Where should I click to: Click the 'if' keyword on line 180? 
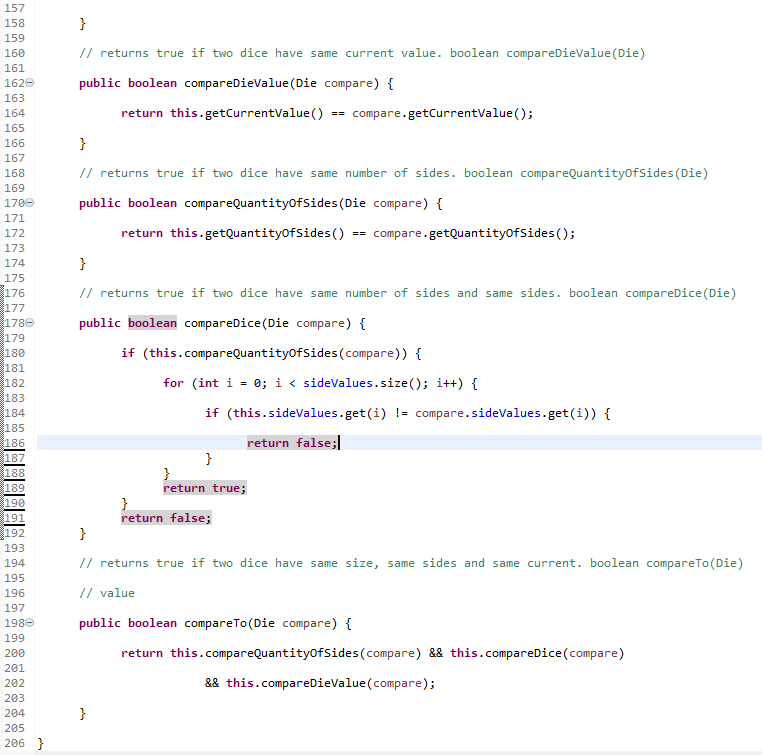click(128, 353)
